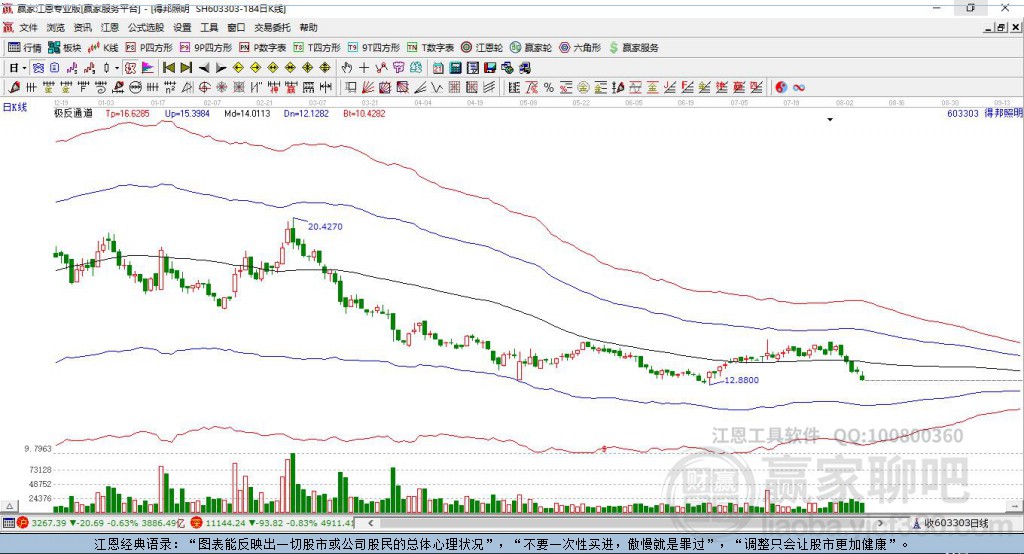Click the 极反 indicator toggle icon
Viewport: 1024px width, 554px height.
130,68
